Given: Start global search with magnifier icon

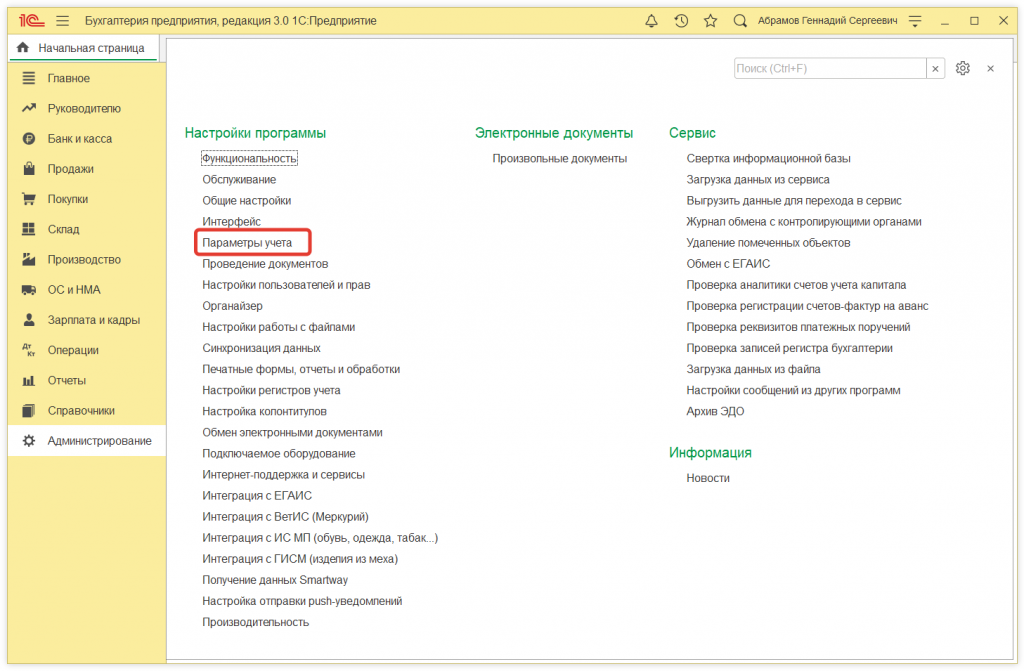Looking at the screenshot, I should click(740, 20).
